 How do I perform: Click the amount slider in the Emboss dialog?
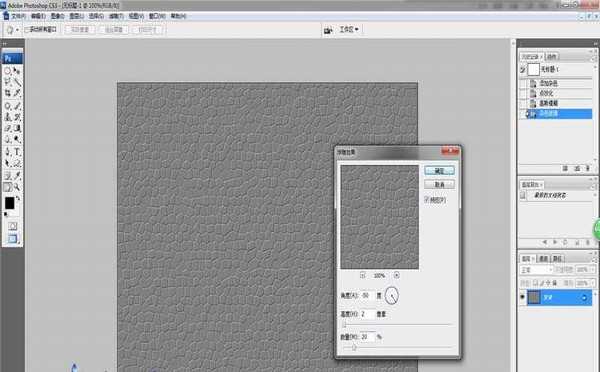[x=397, y=348]
